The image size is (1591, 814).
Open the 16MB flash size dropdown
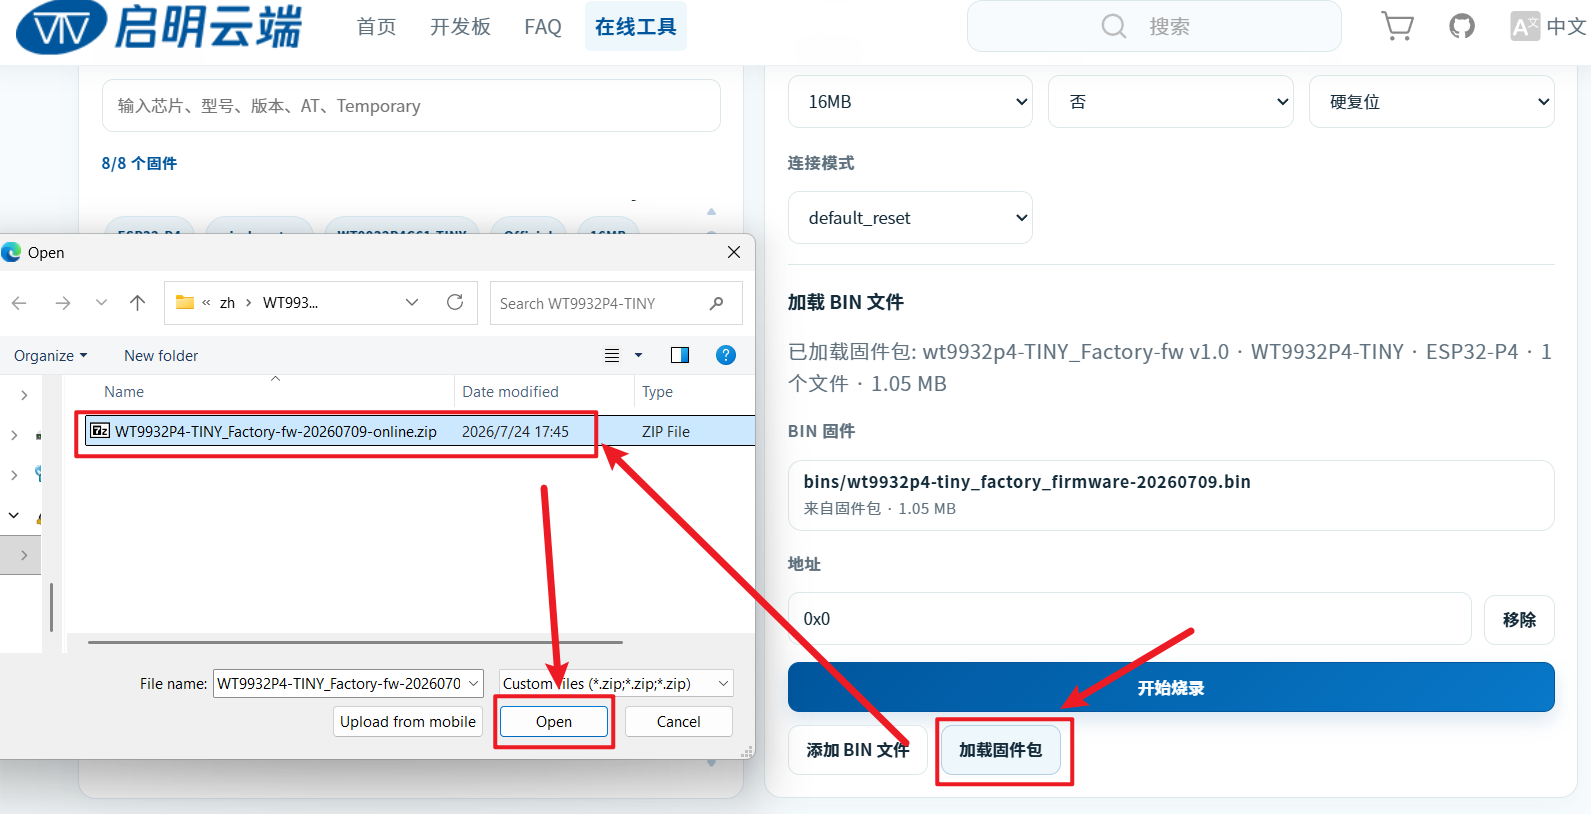pyautogui.click(x=910, y=102)
